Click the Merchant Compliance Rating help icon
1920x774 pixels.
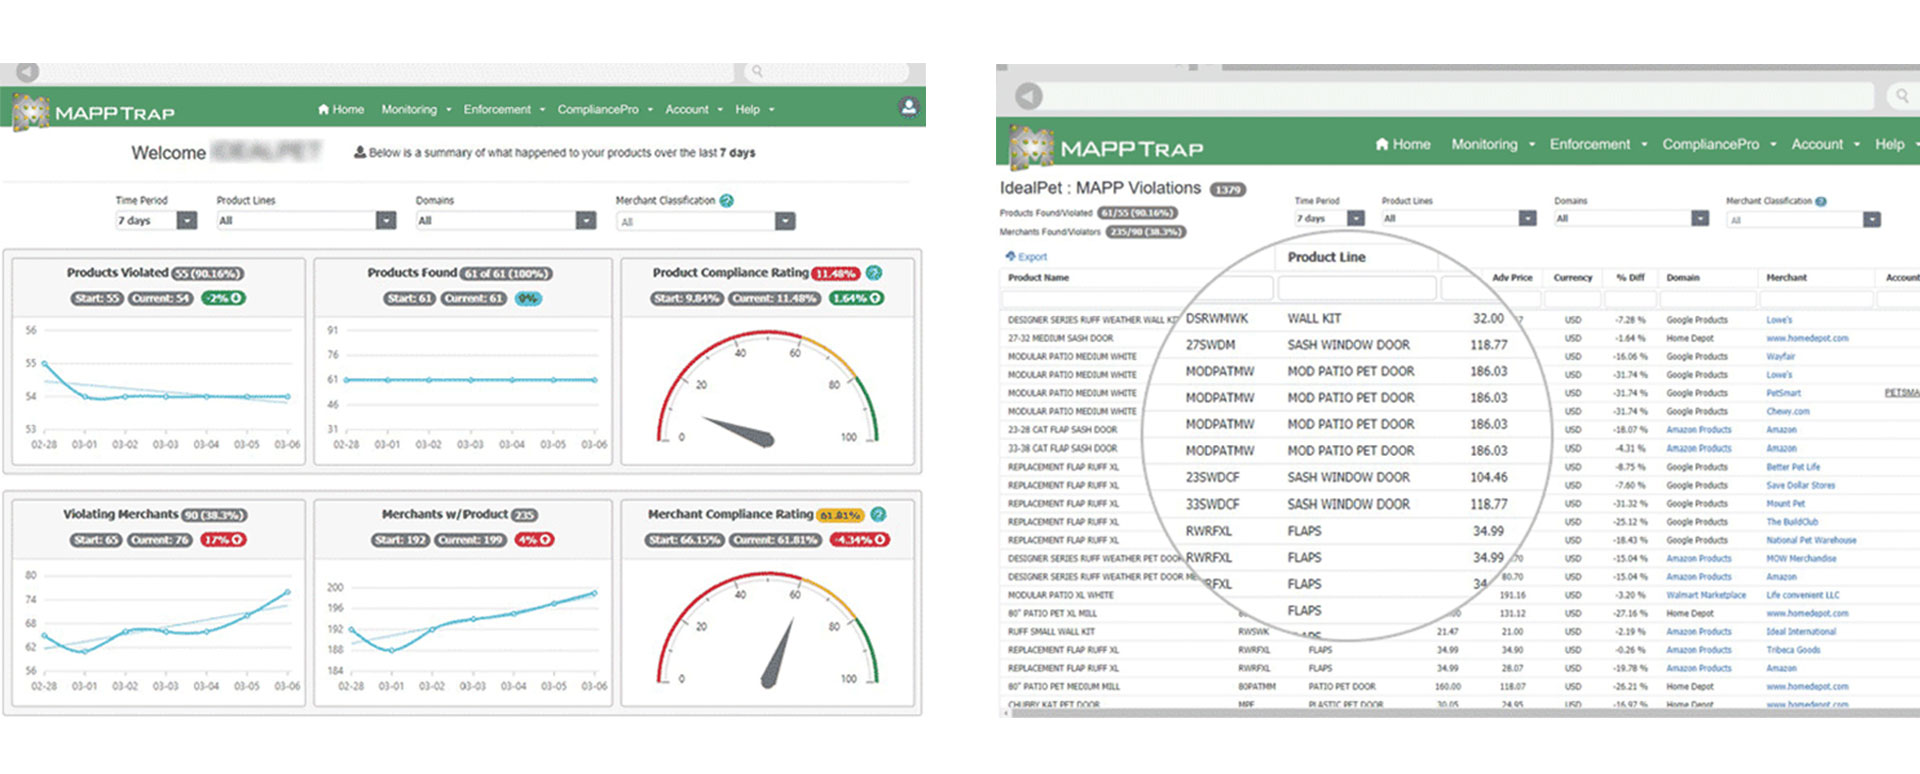878,514
